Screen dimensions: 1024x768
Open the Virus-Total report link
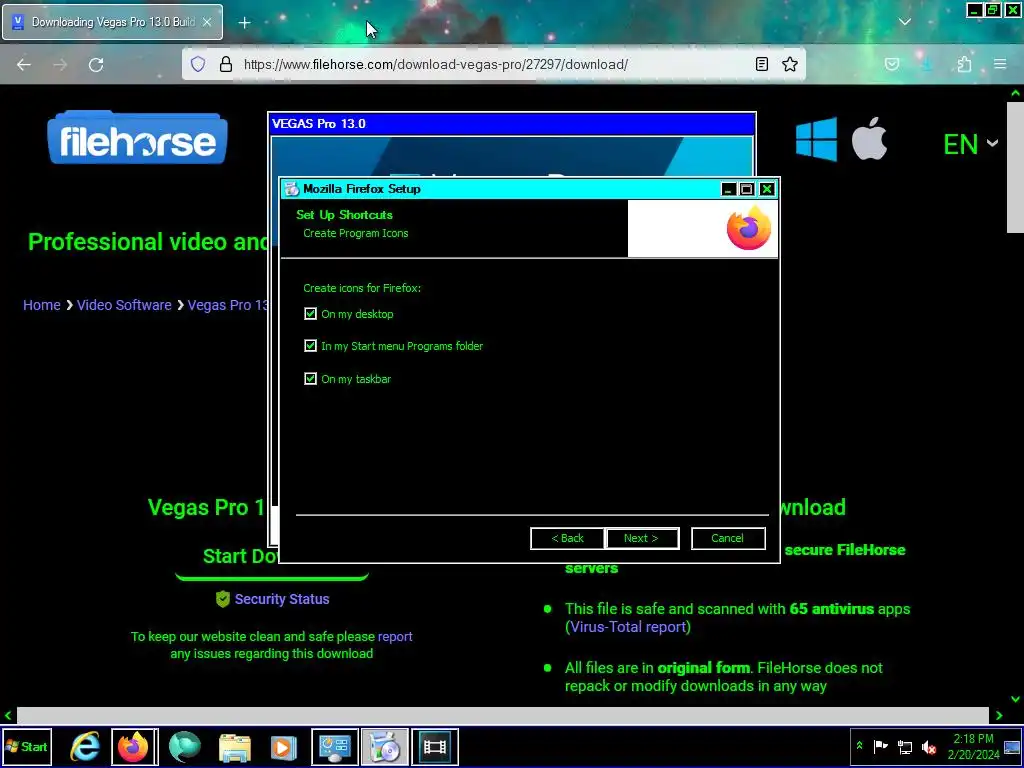628,627
